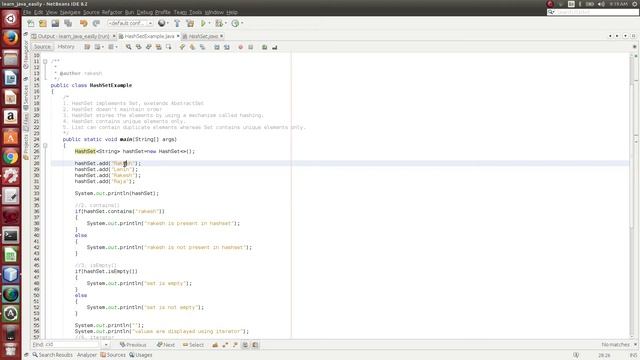Click the Stop Macro Recording icon
Image resolution: width=640 pixels, height=360 pixels.
coord(251,47)
